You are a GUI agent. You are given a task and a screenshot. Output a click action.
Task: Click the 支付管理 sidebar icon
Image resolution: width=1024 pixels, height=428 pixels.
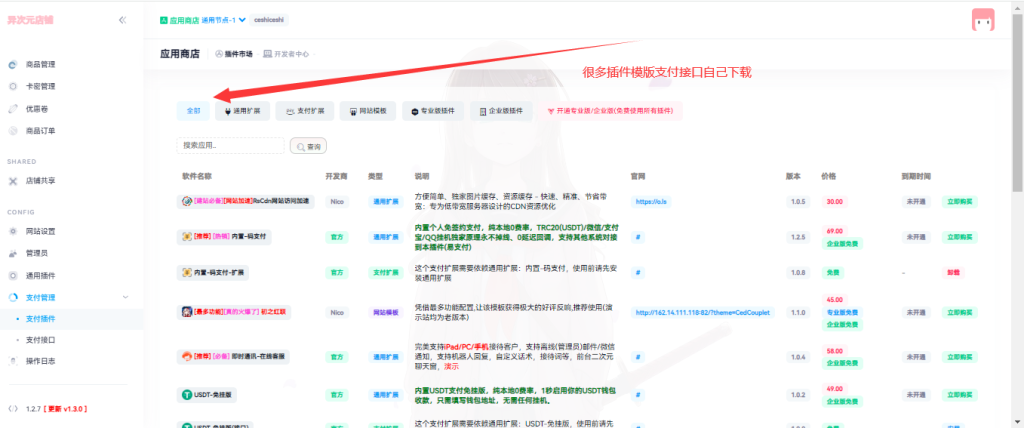point(12,297)
